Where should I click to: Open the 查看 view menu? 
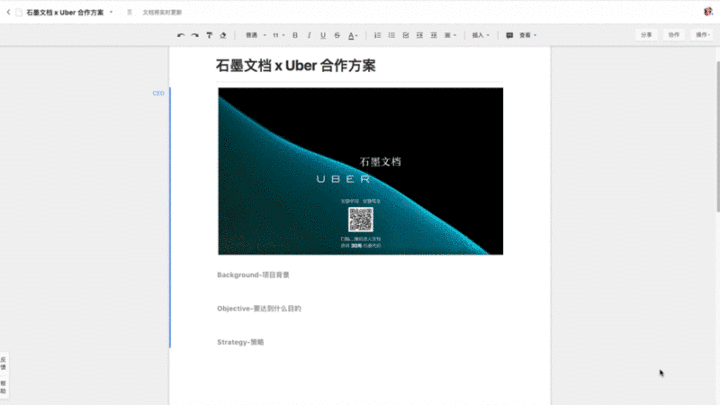point(528,35)
